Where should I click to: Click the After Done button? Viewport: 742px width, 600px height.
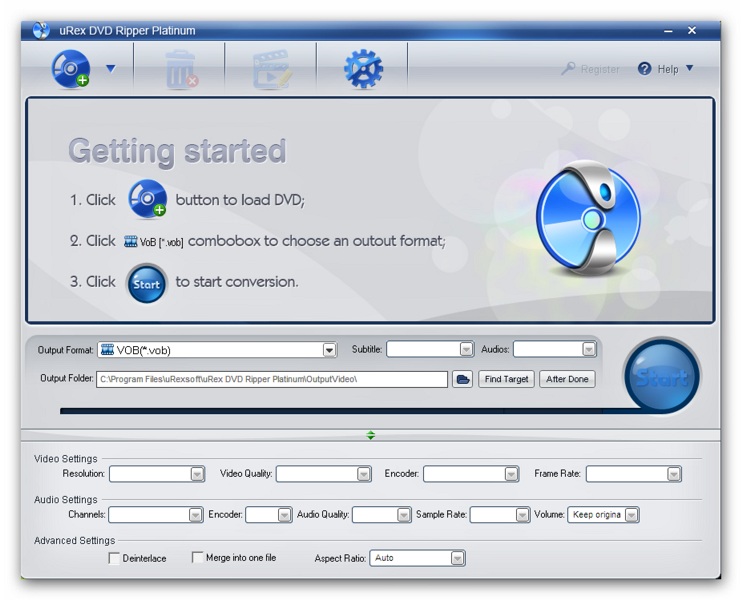[567, 379]
